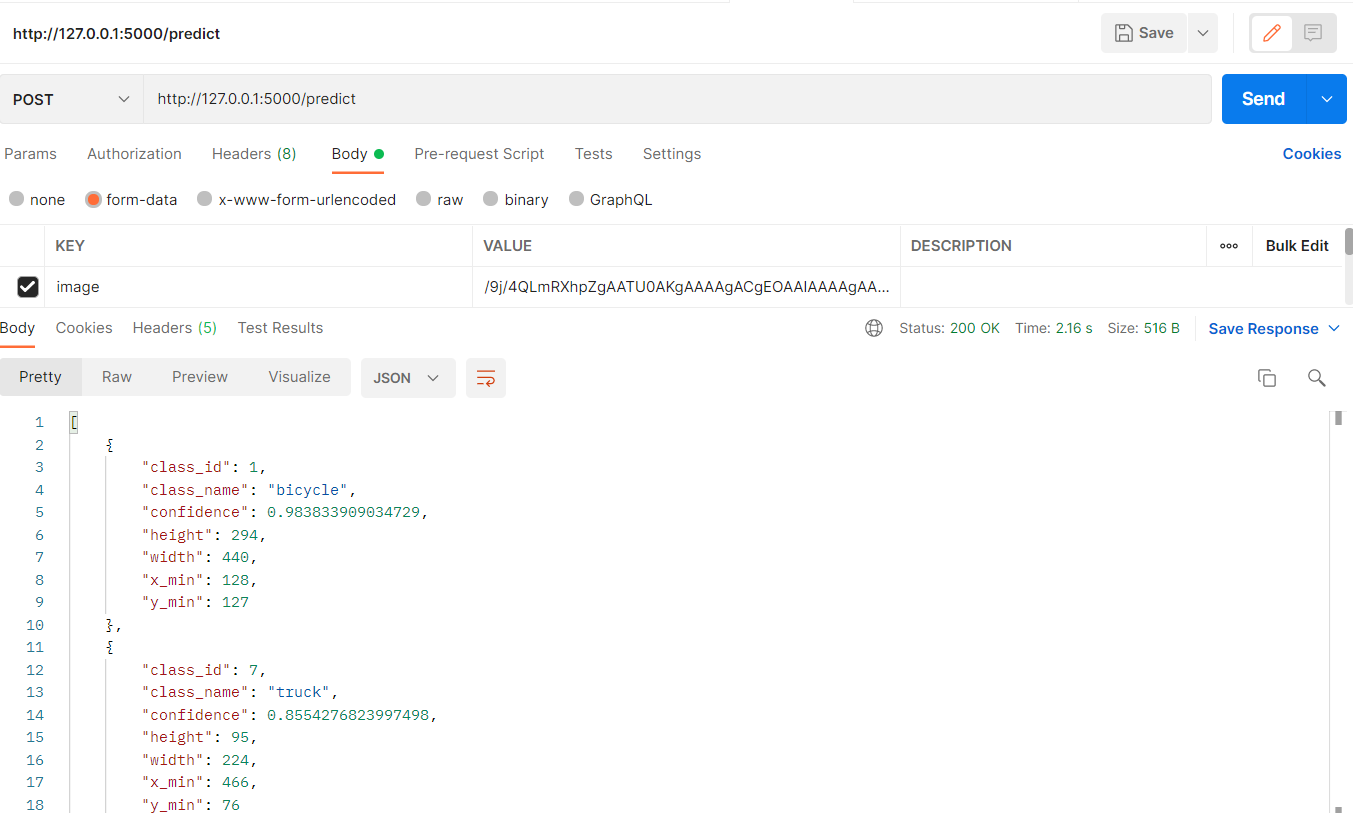Click the confidence value 0.8554276823997498
This screenshot has width=1353, height=813.
tap(347, 715)
